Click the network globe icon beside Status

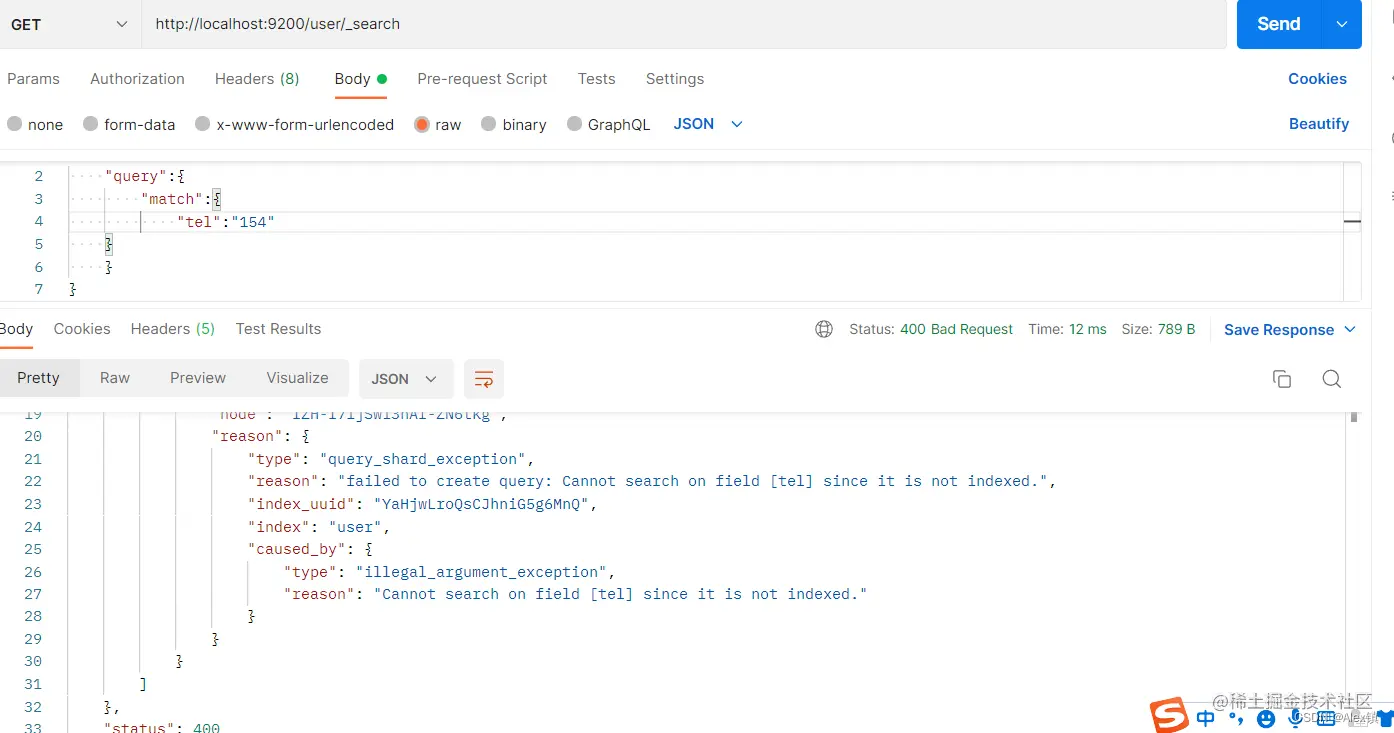824,329
